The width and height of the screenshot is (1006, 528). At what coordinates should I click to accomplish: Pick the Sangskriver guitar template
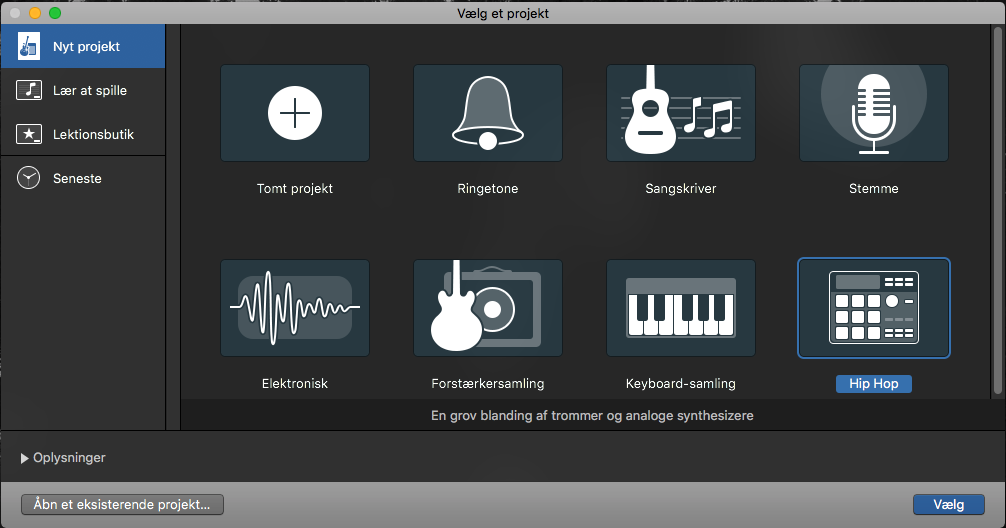pyautogui.click(x=681, y=113)
